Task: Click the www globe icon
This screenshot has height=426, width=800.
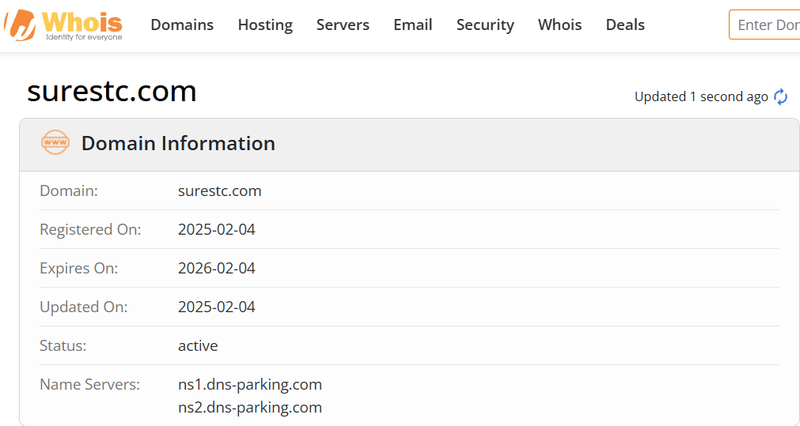Action: tap(55, 142)
